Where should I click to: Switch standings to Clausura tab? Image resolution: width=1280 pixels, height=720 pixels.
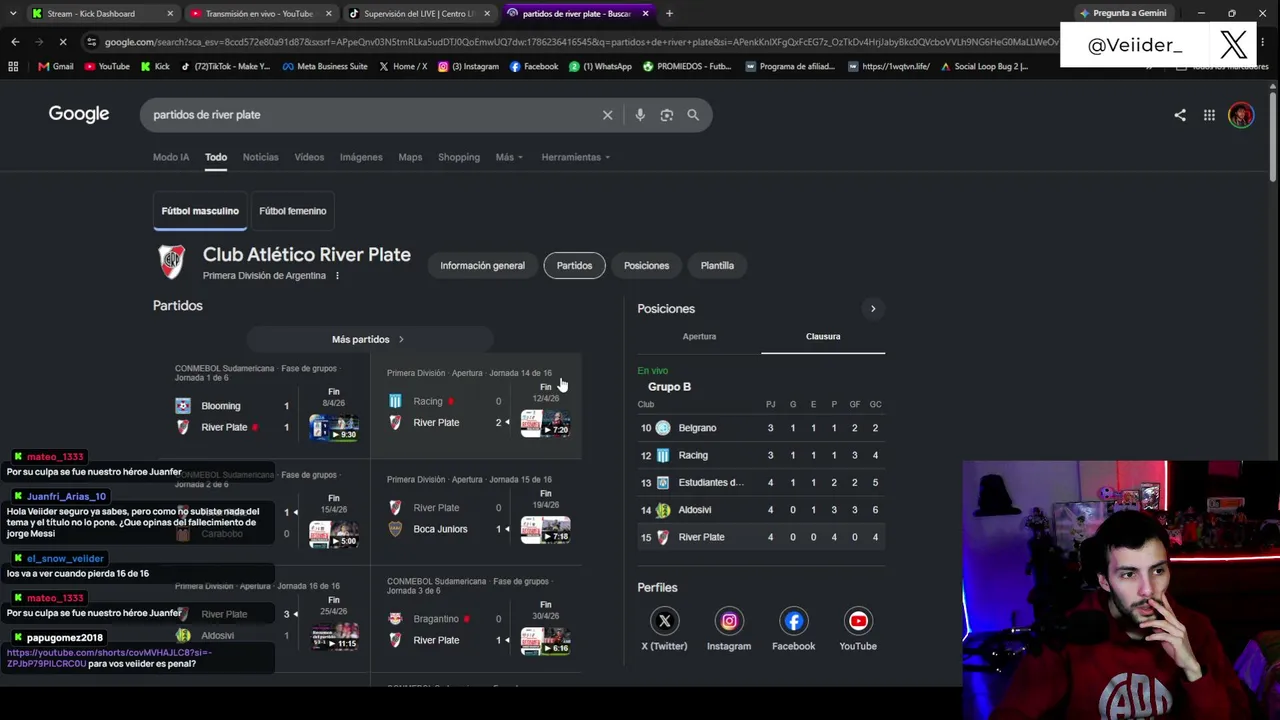click(823, 337)
